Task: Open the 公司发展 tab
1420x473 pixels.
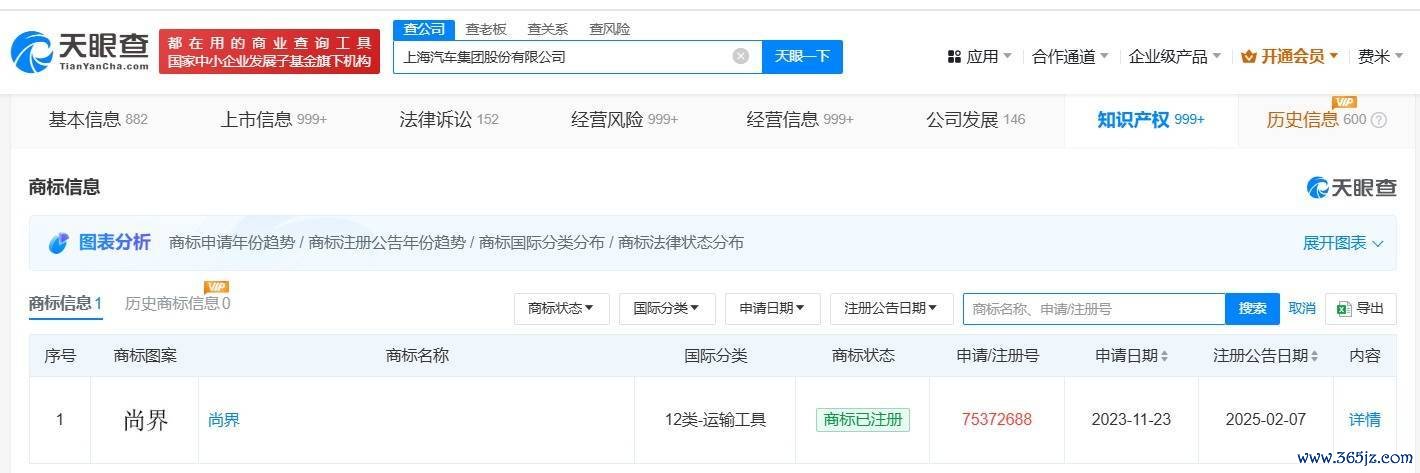Action: [975, 120]
